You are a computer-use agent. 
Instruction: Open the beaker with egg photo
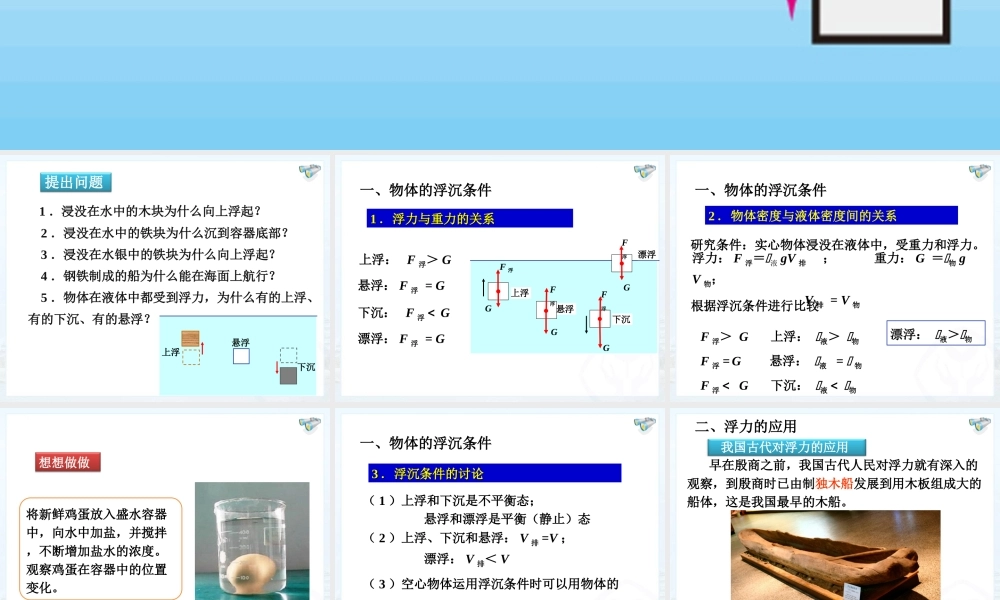[252, 541]
